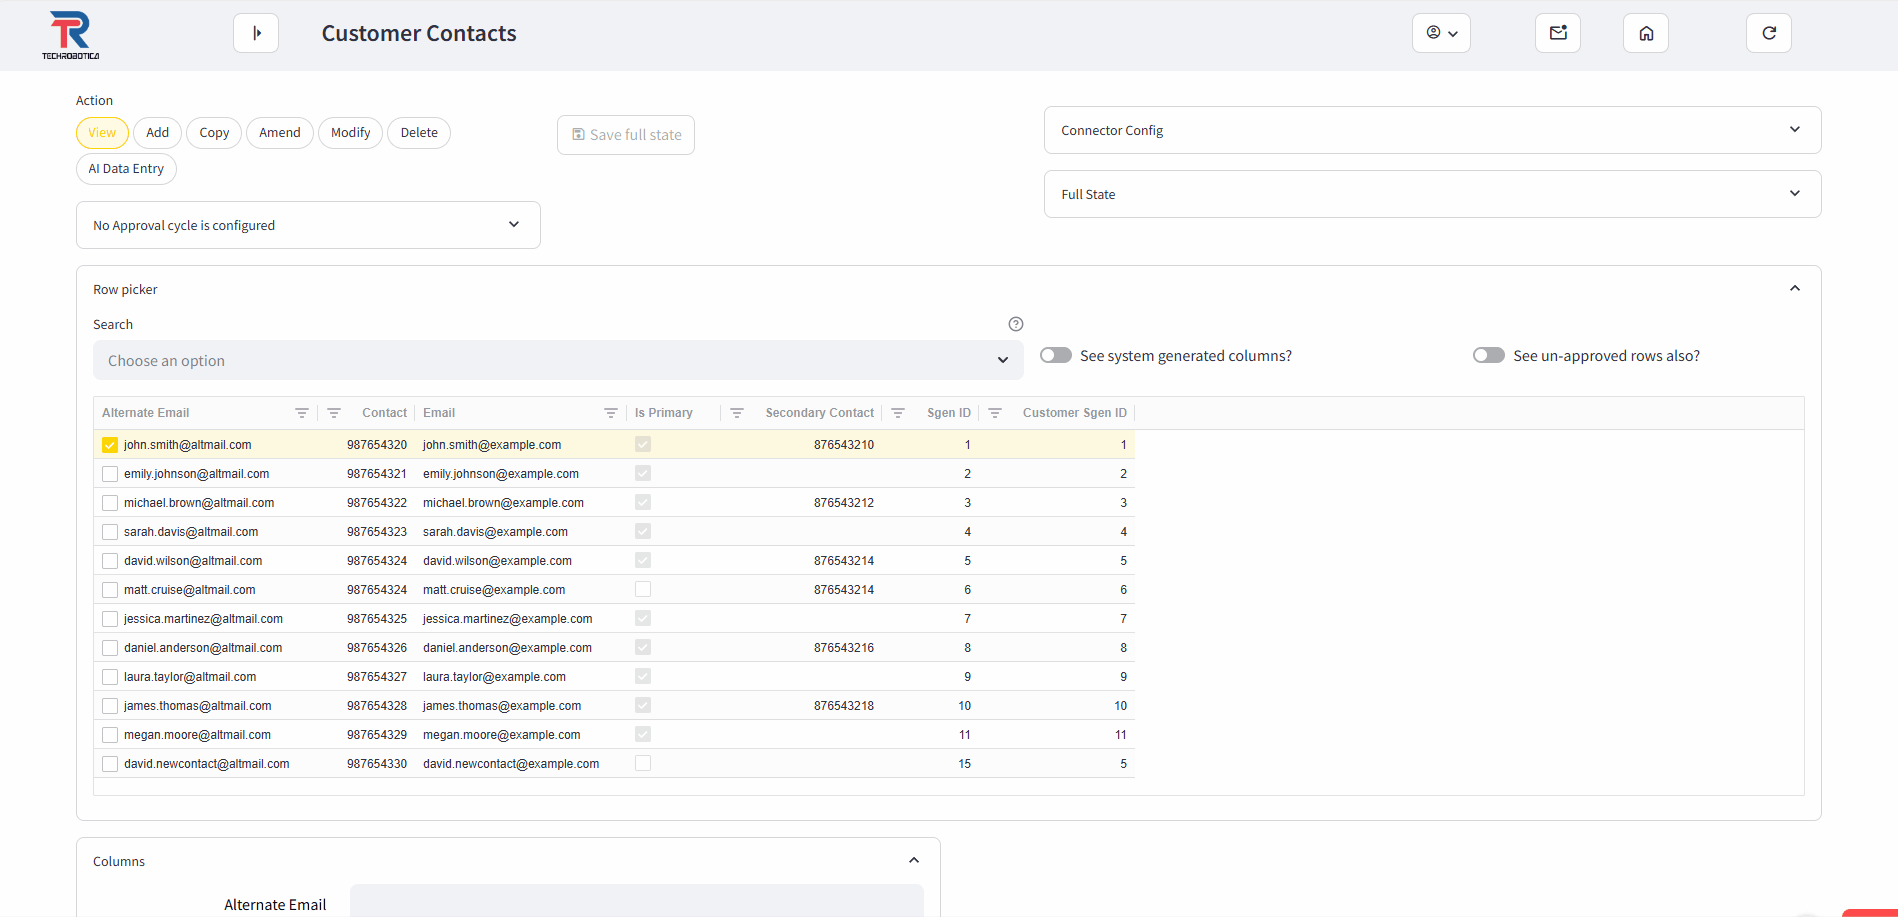
Task: Open the Full State dropdown
Action: pyautogui.click(x=1432, y=194)
